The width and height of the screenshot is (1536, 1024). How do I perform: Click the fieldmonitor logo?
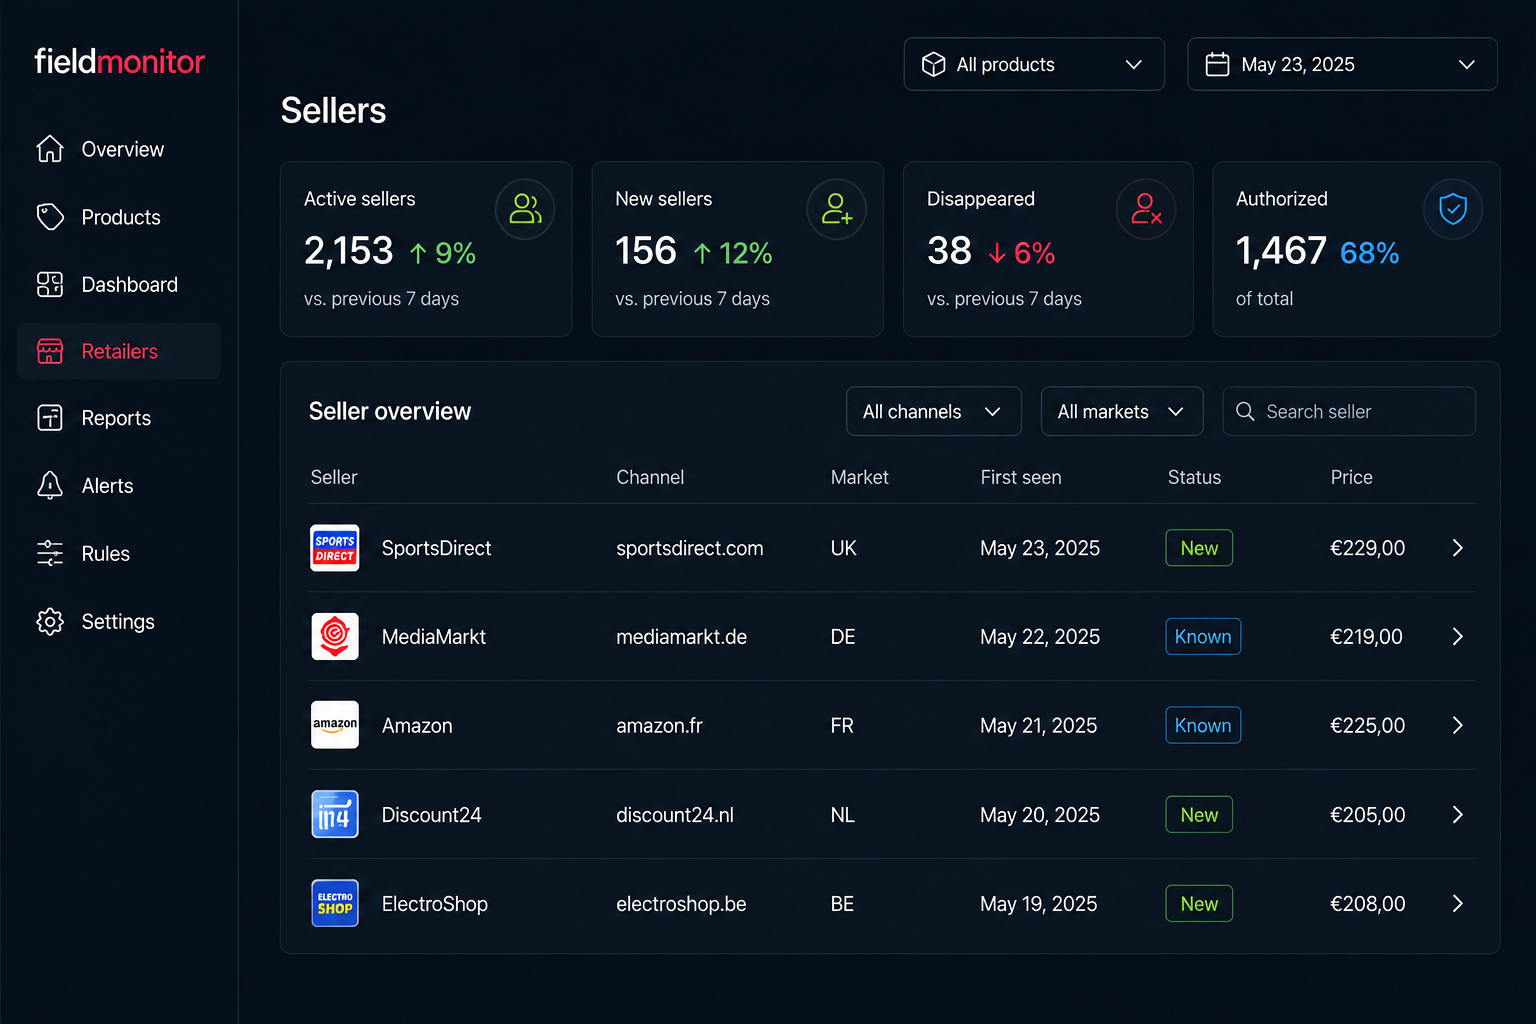click(119, 62)
